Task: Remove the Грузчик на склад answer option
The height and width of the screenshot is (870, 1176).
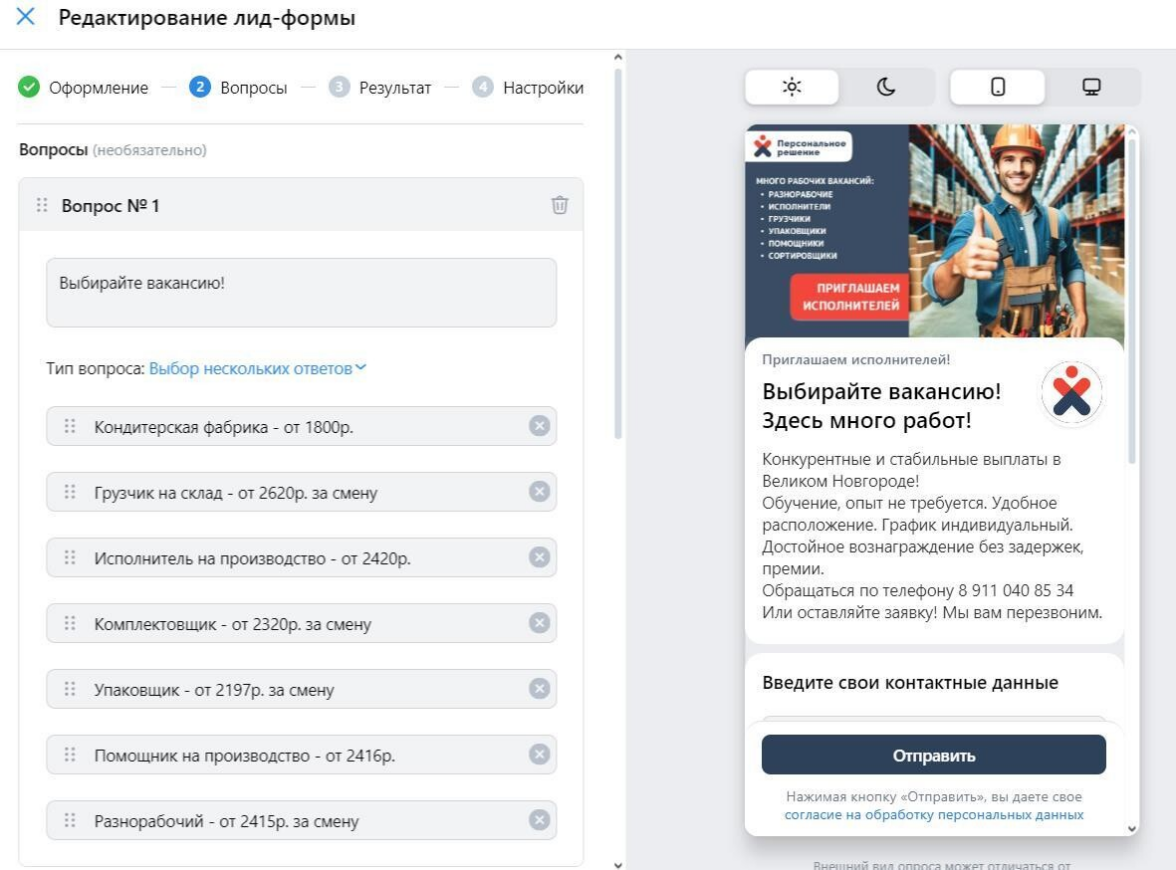Action: point(539,492)
